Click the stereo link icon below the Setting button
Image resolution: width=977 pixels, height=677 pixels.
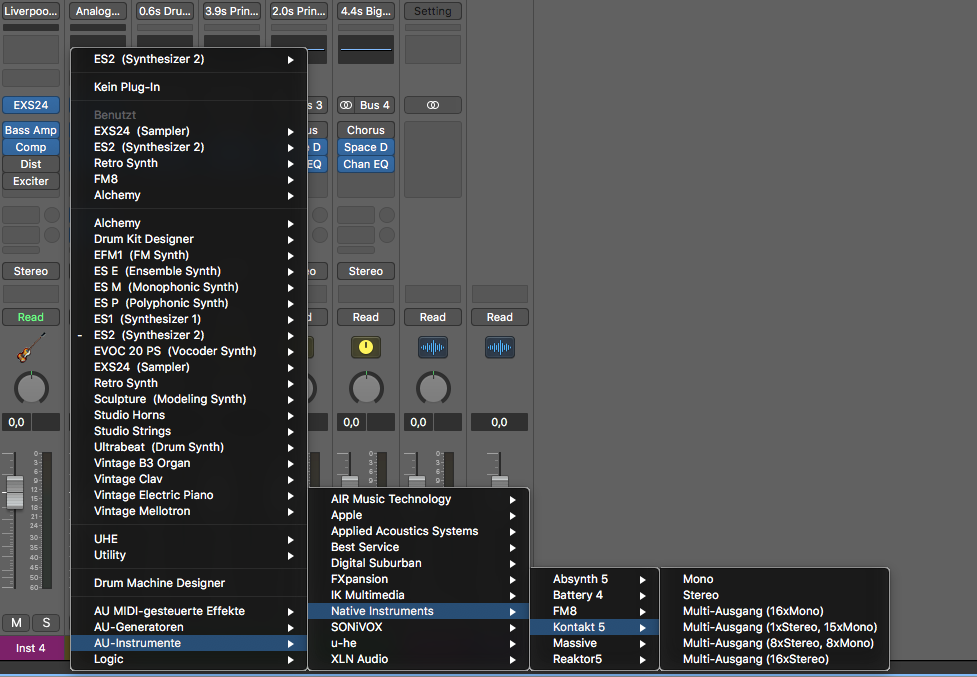pos(432,105)
